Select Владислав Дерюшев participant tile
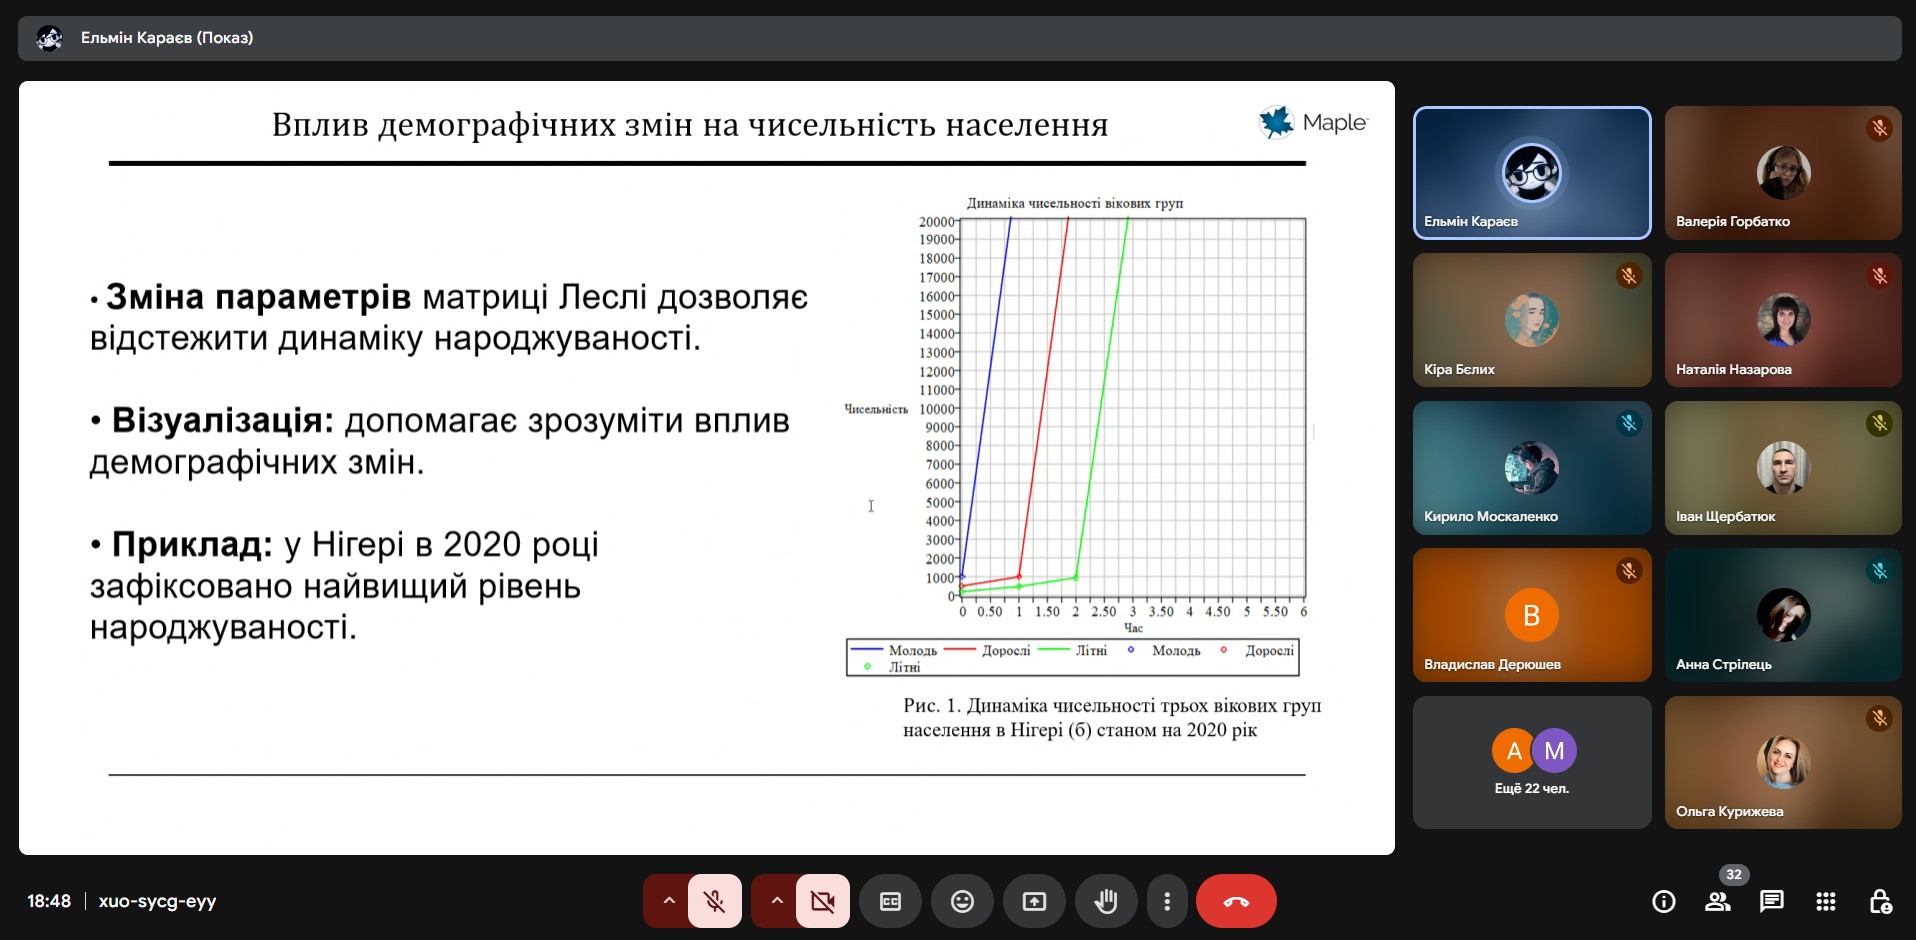The image size is (1916, 940). 1532,615
